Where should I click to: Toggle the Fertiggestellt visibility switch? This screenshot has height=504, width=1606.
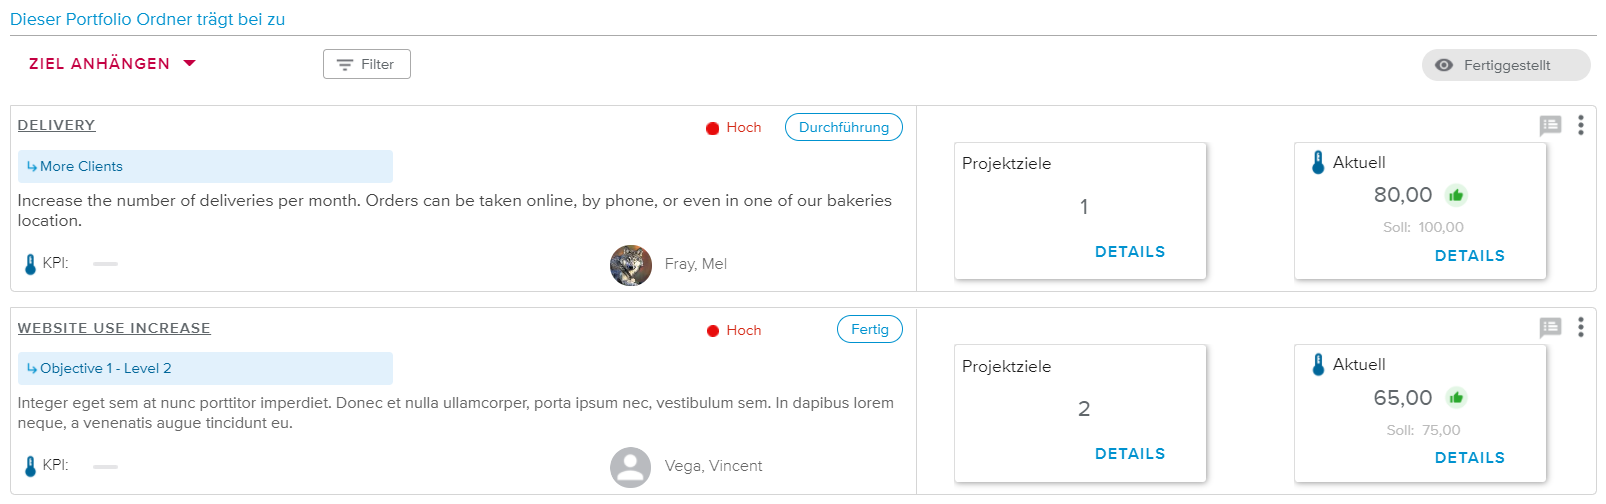point(1505,65)
